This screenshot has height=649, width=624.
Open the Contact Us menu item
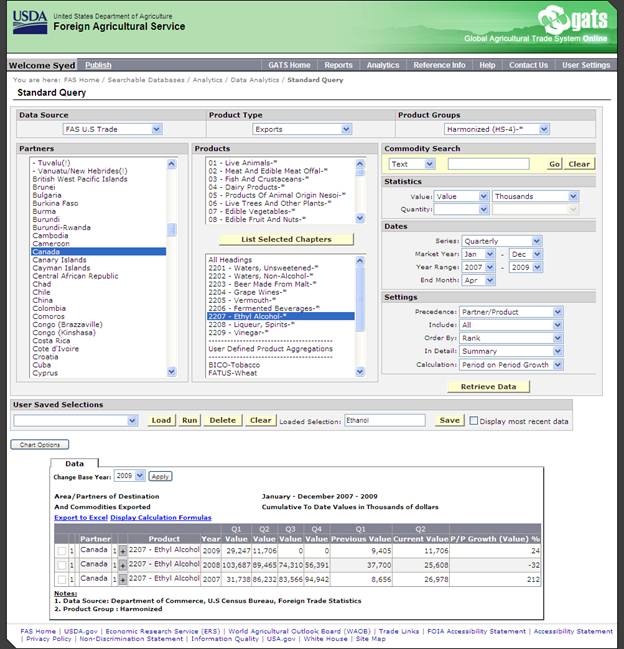[x=528, y=65]
